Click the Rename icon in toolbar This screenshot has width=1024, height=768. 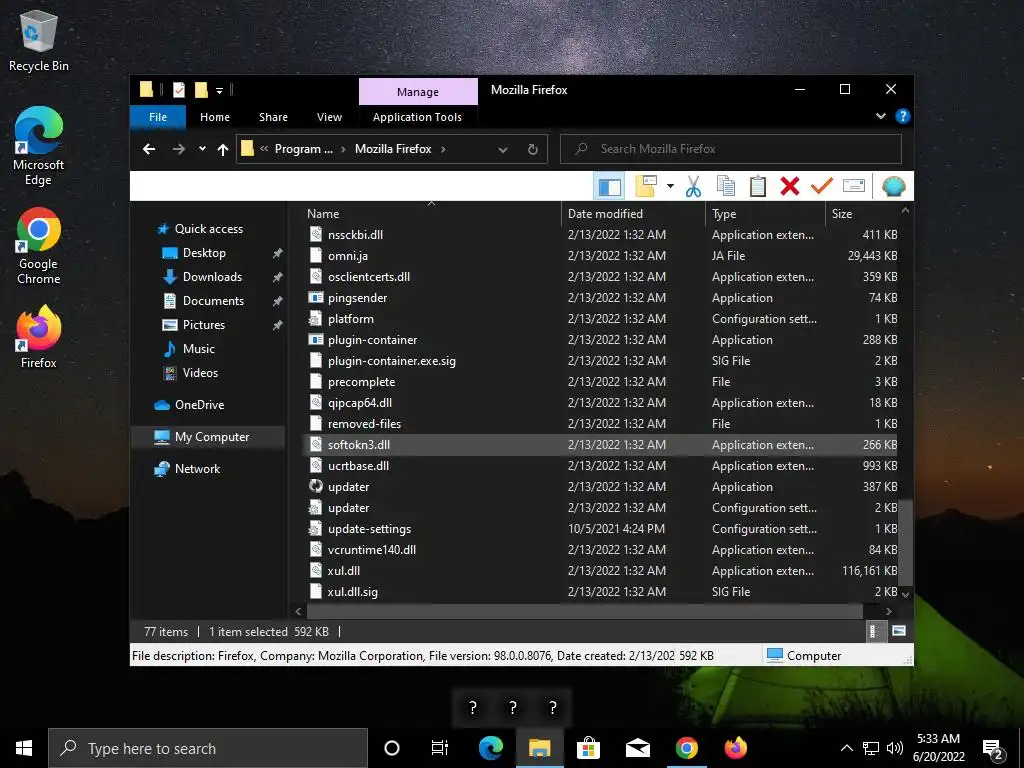pos(854,187)
